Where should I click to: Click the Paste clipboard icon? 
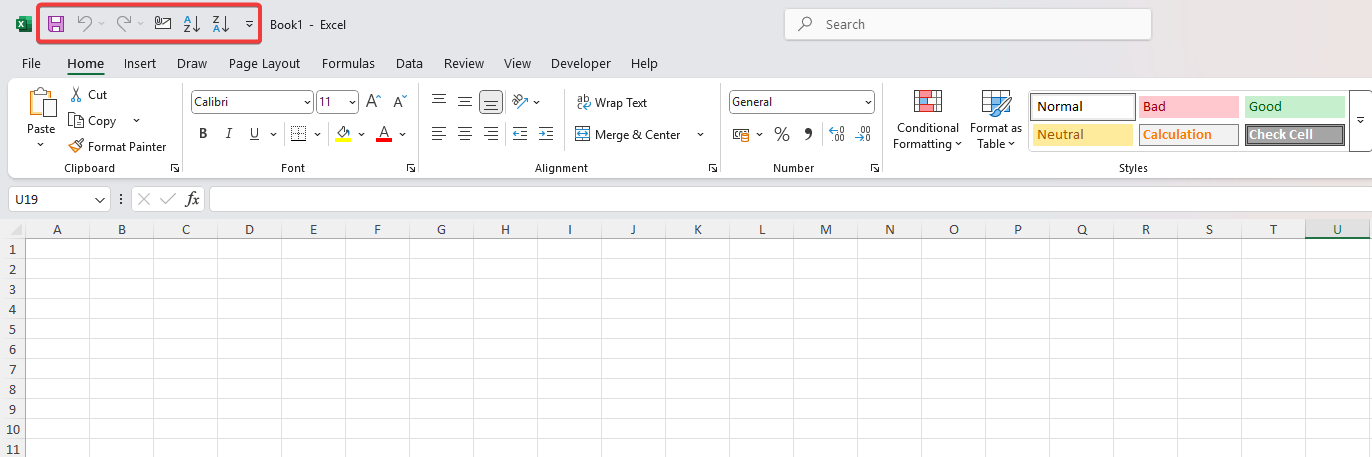click(x=41, y=102)
